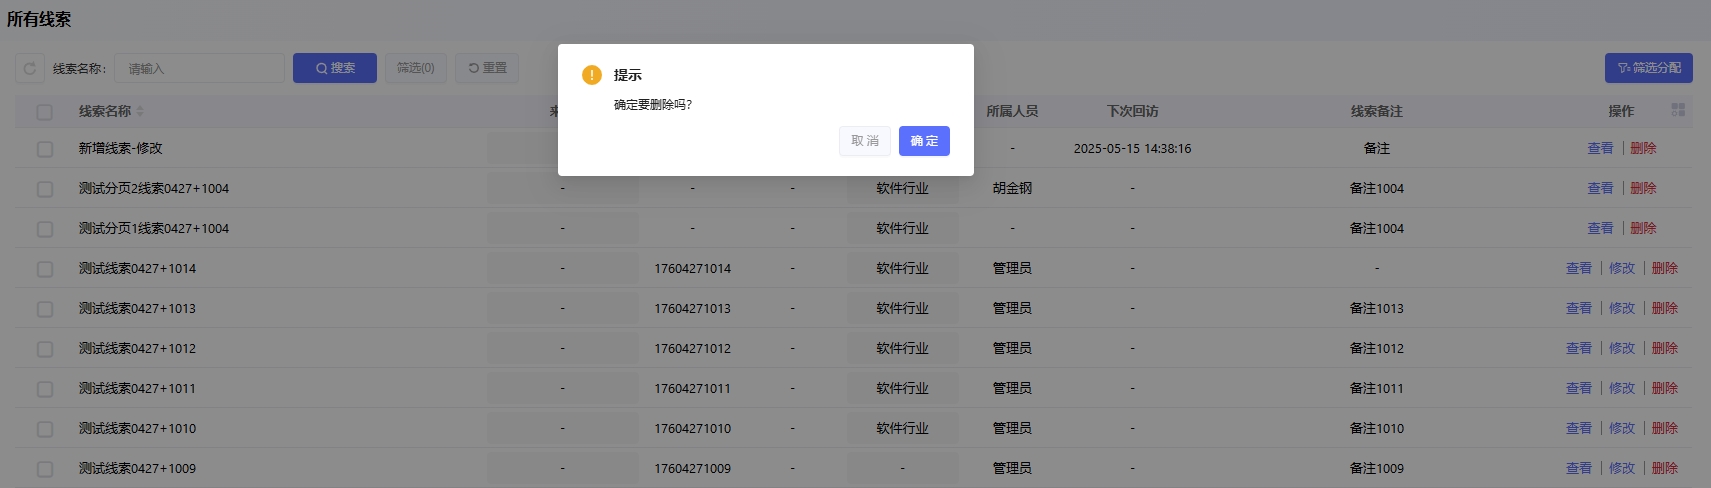Click the column settings grid icon

(x=1678, y=110)
